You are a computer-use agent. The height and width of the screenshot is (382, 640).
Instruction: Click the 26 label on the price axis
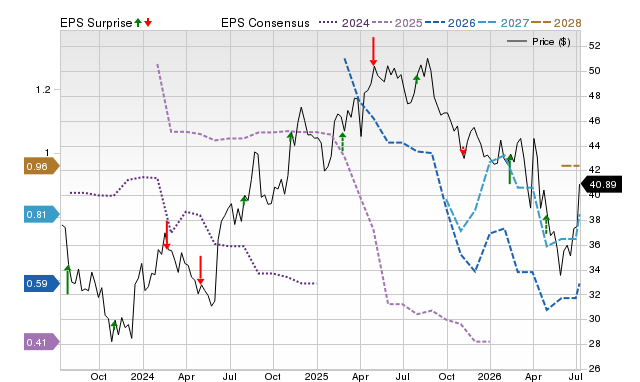coord(595,369)
